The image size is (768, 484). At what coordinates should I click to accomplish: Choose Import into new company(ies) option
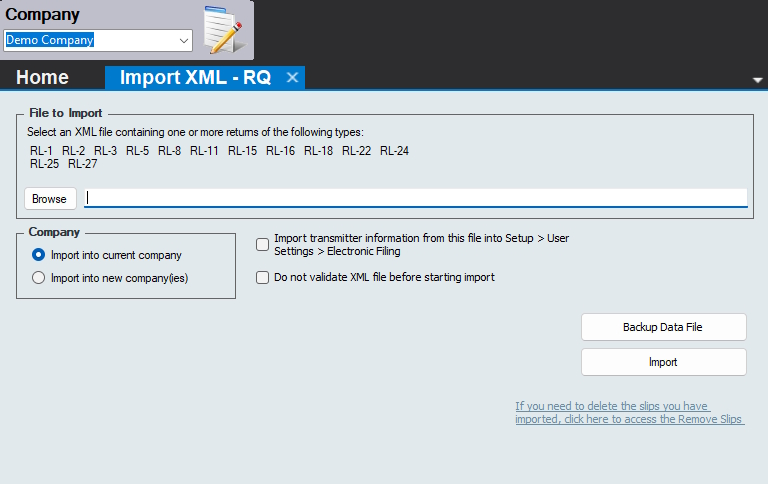(39, 278)
